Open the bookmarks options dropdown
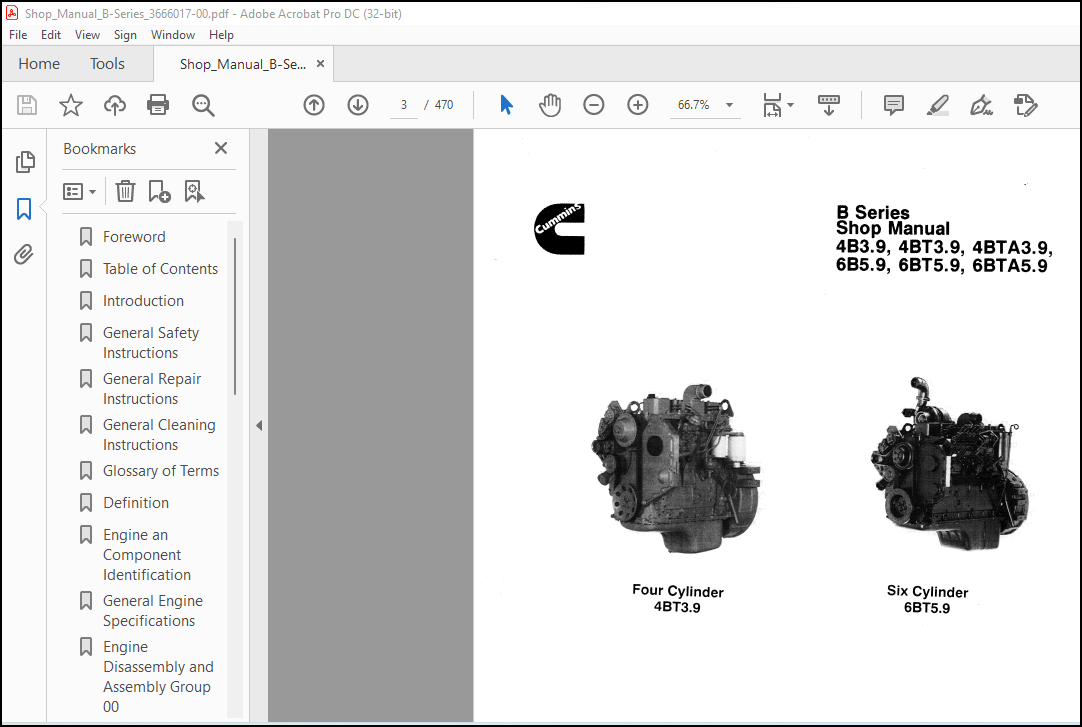This screenshot has height=727, width=1082. click(79, 191)
